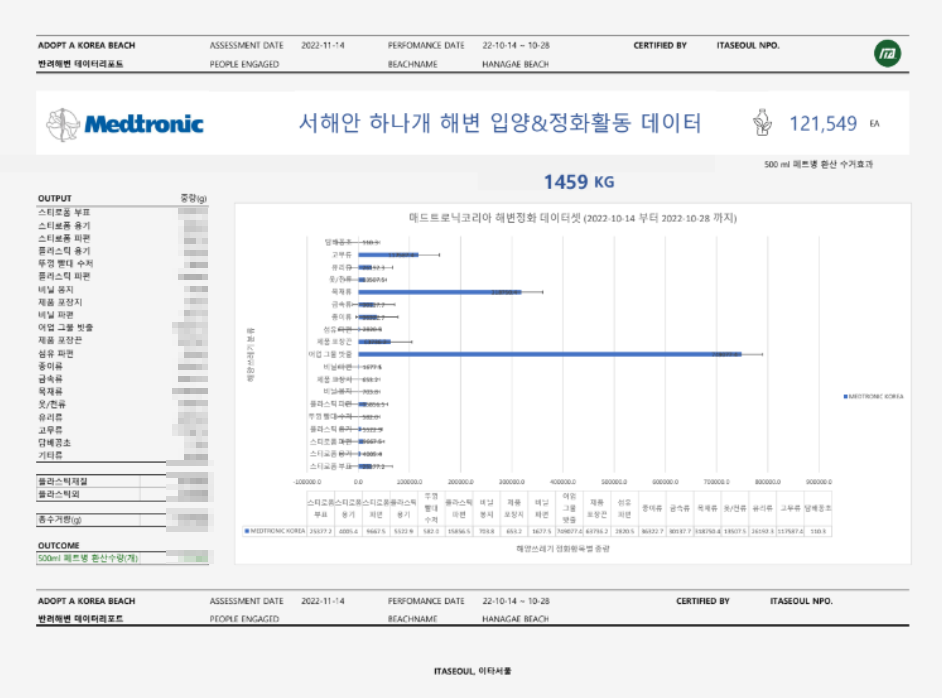The width and height of the screenshot is (942, 698).
Task: Click the 고무류 bar in the chart
Action: pos(388,255)
